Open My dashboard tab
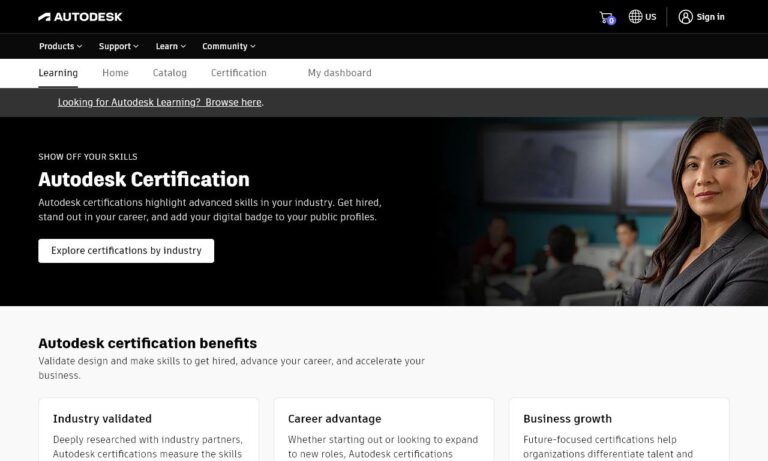The height and width of the screenshot is (461, 768). pos(339,73)
